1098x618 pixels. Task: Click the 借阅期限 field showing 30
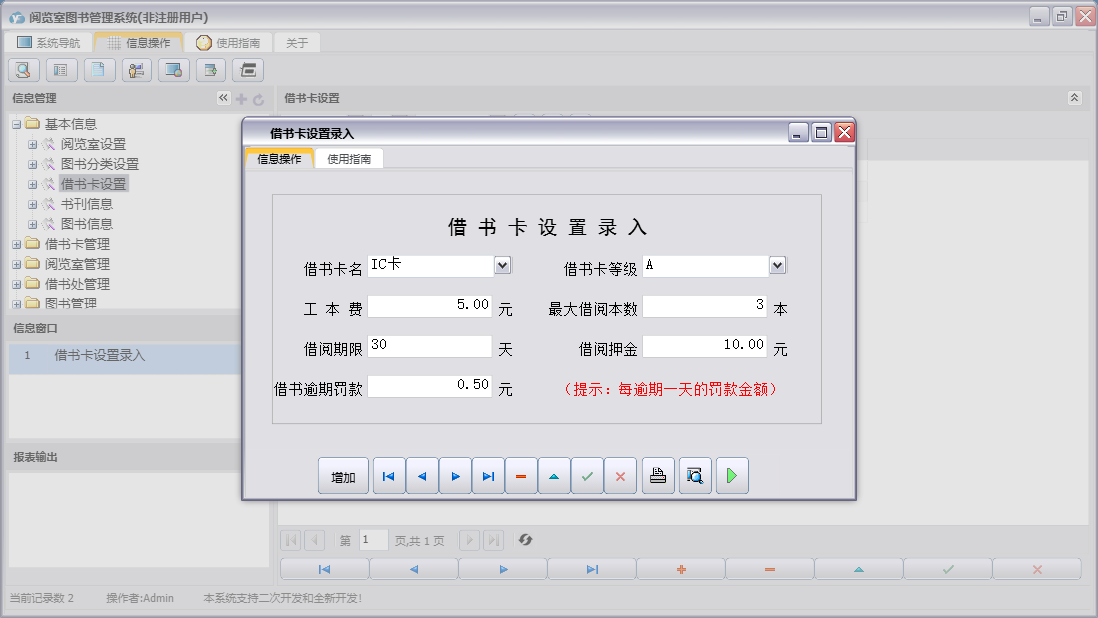pos(428,345)
